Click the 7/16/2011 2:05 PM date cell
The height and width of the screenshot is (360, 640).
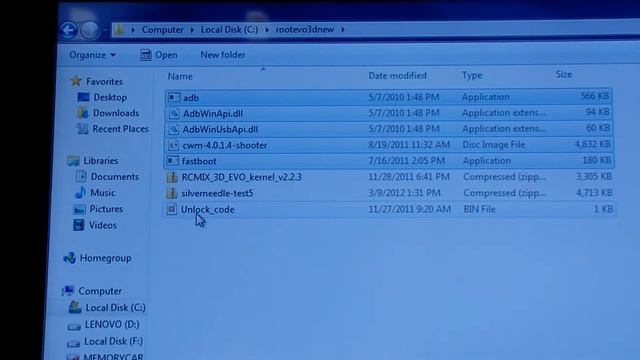tap(407, 160)
